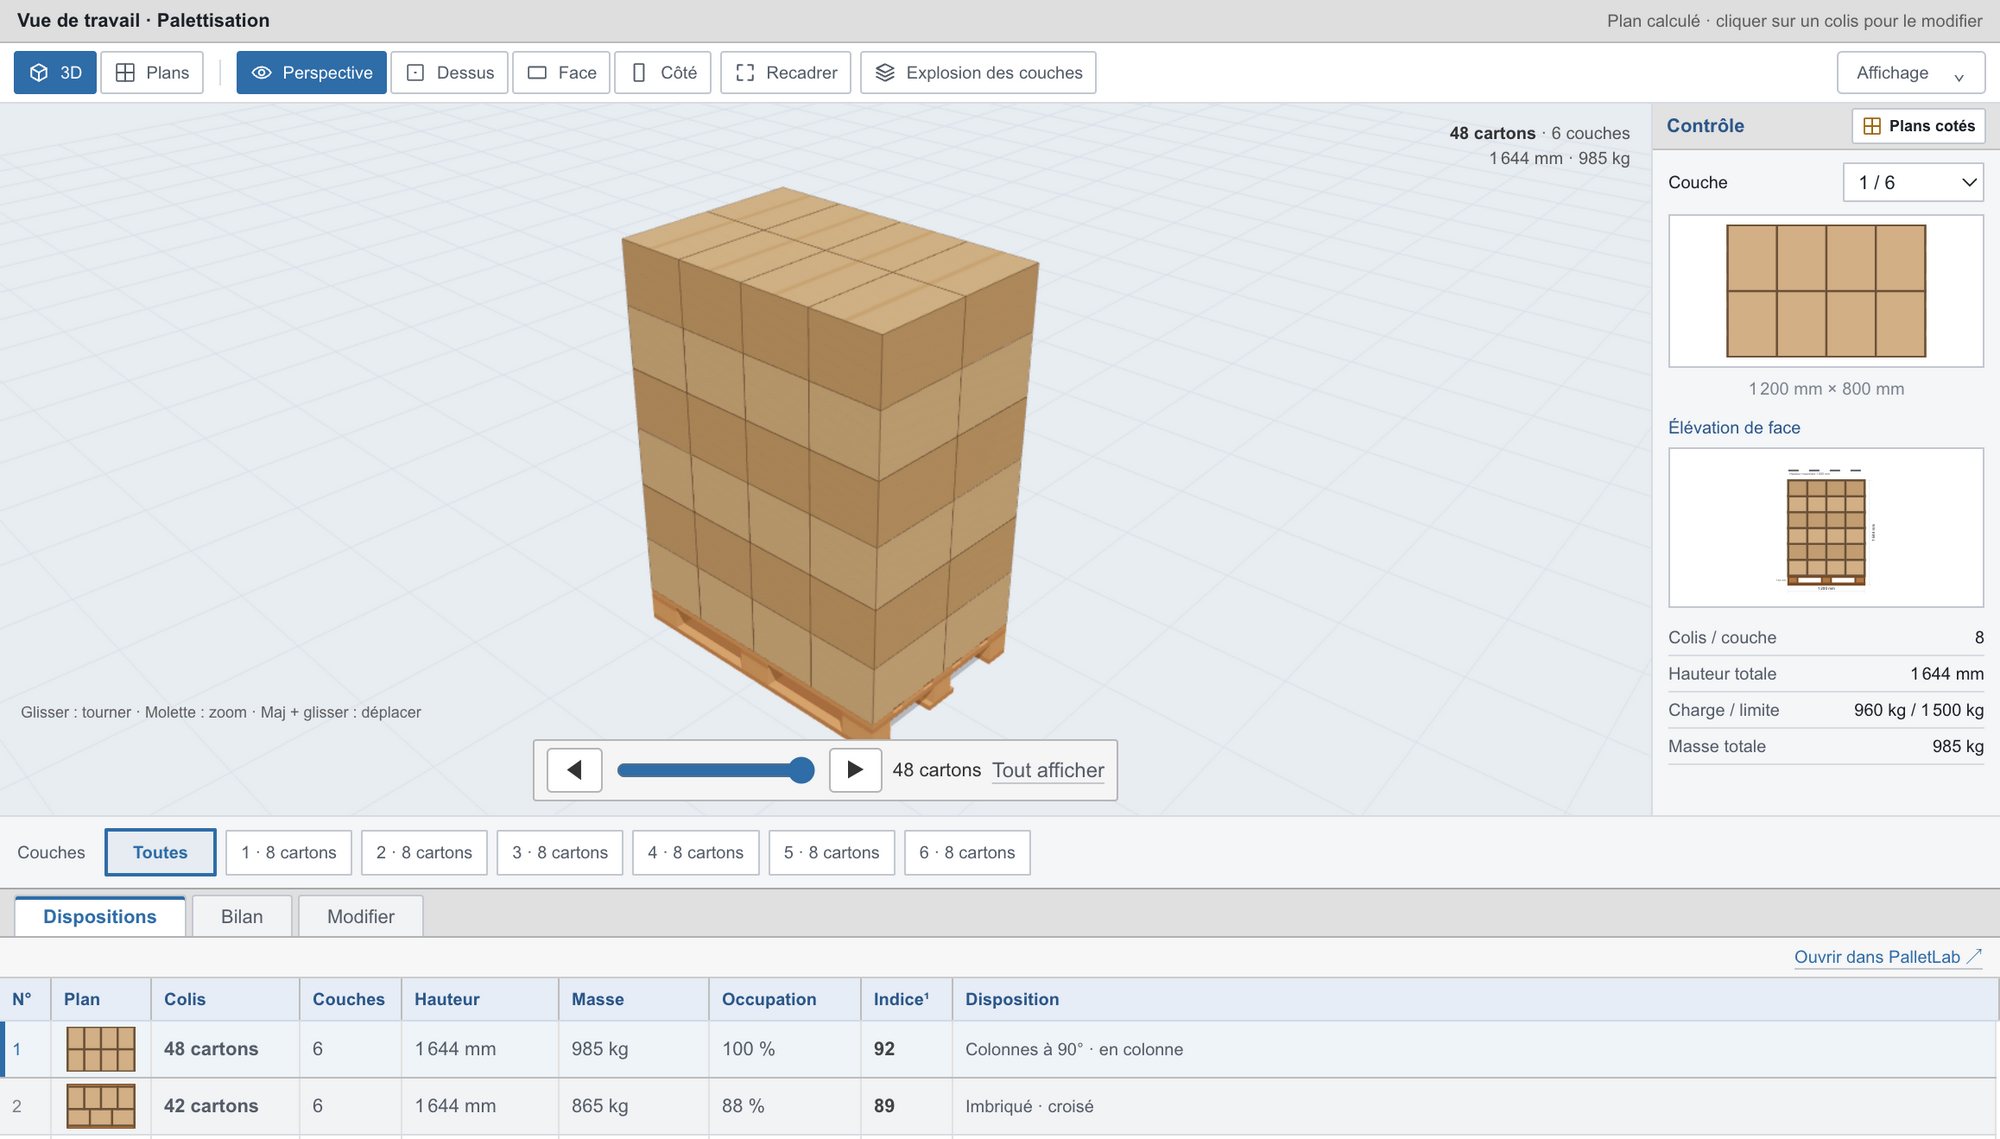The height and width of the screenshot is (1139, 2000).
Task: Select layer 6 · 8 cartons
Action: click(x=967, y=853)
